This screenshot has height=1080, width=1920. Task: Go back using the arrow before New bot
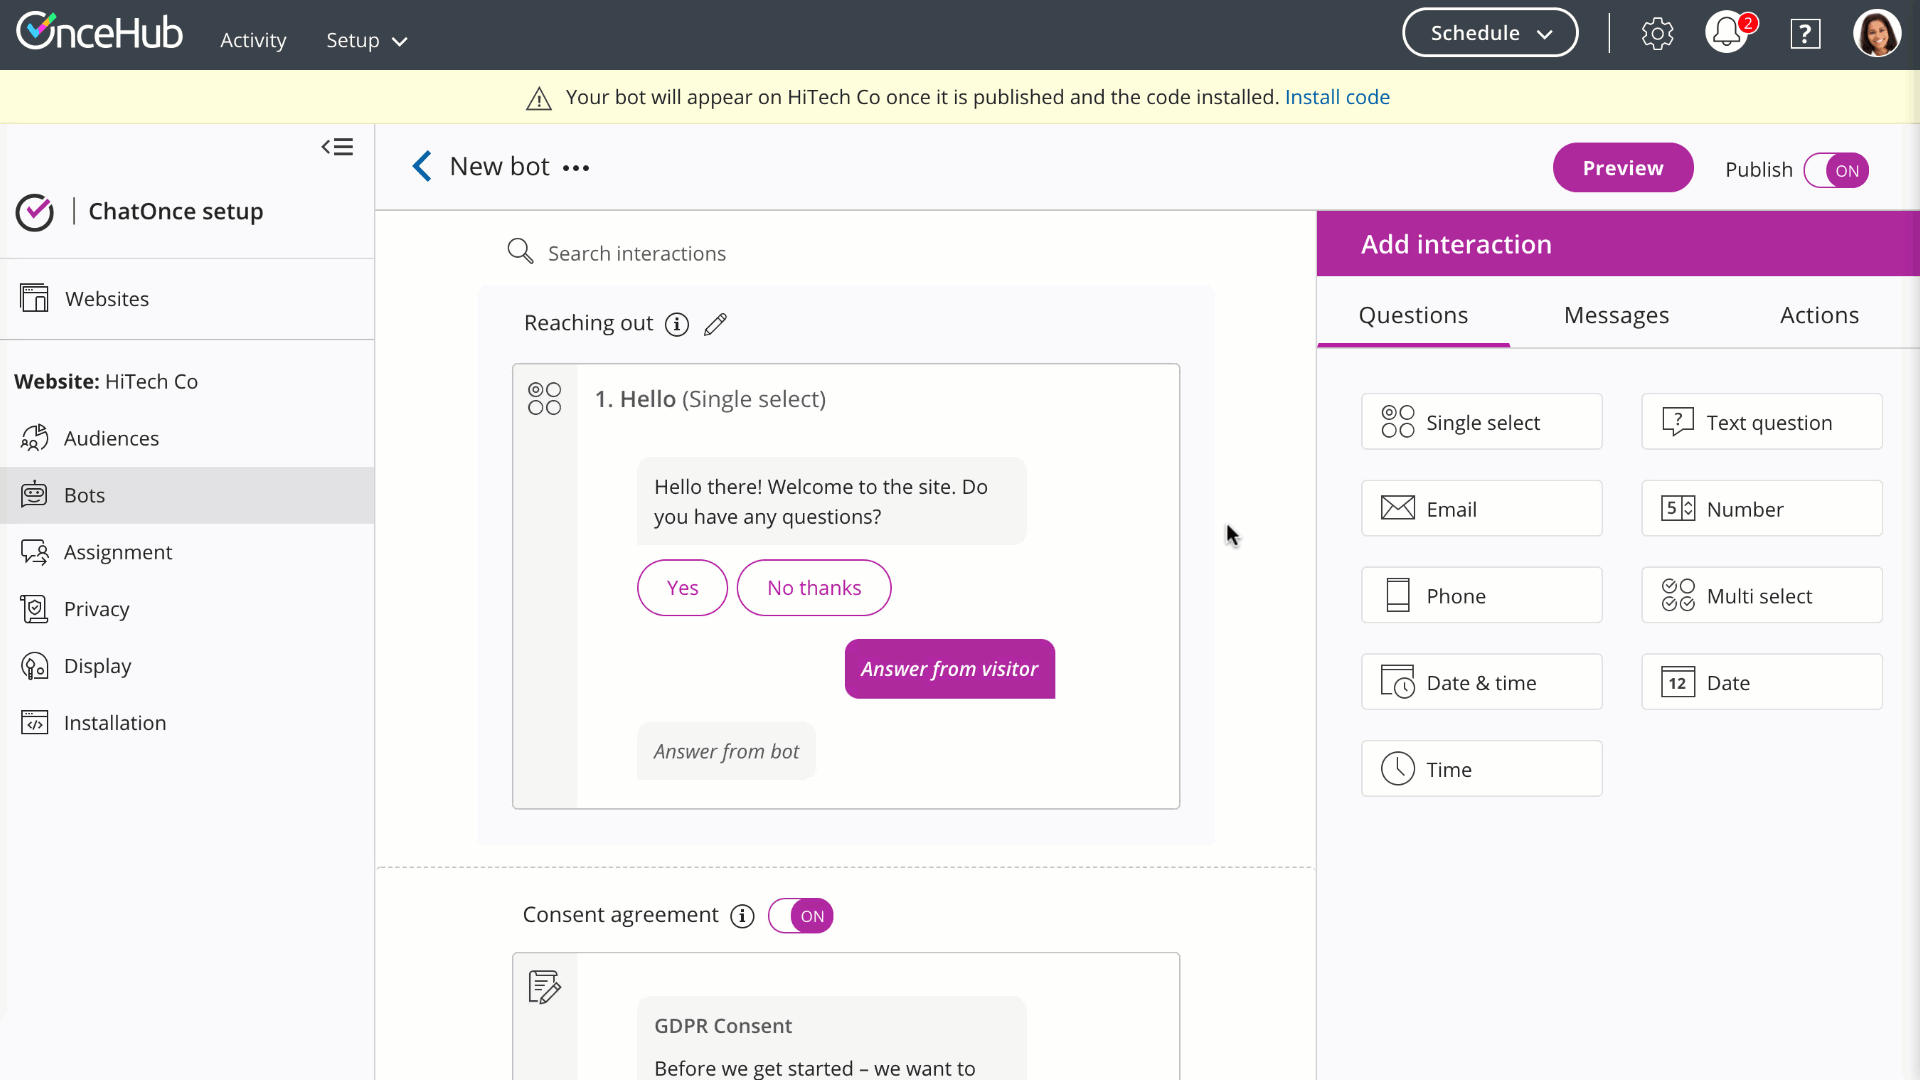coord(422,167)
